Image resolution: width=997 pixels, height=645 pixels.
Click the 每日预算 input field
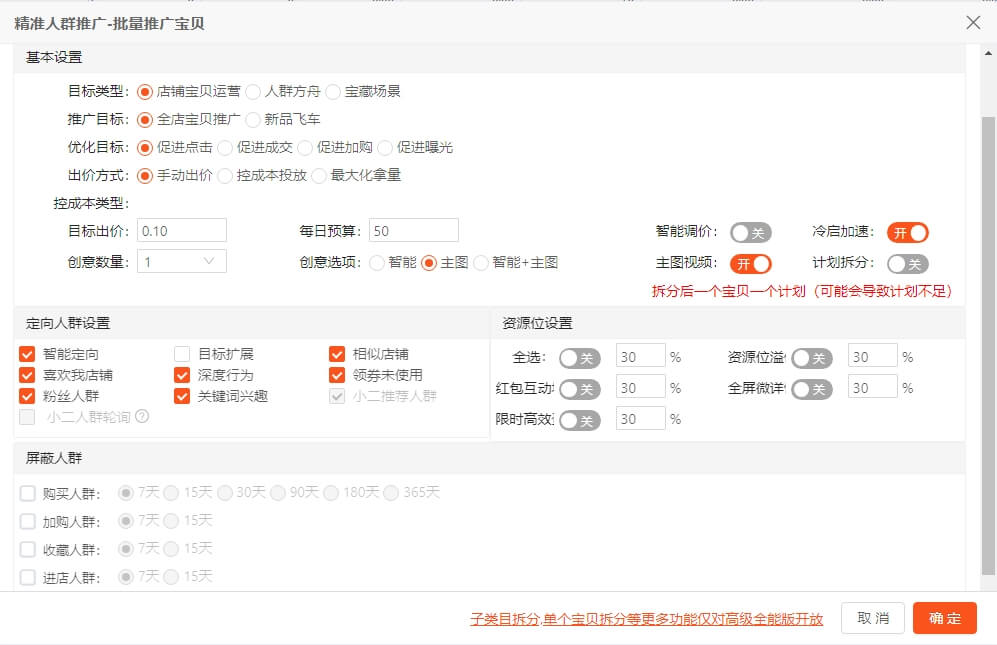click(x=414, y=230)
